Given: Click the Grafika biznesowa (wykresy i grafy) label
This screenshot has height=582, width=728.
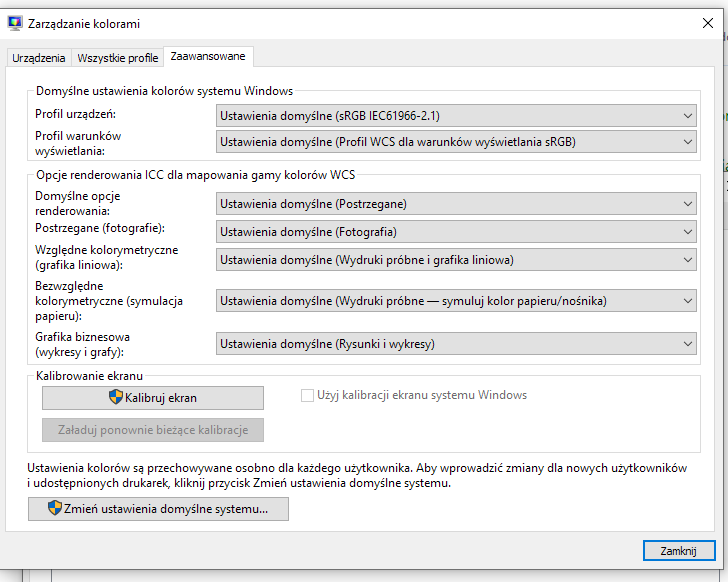Looking at the screenshot, I should point(82,344).
